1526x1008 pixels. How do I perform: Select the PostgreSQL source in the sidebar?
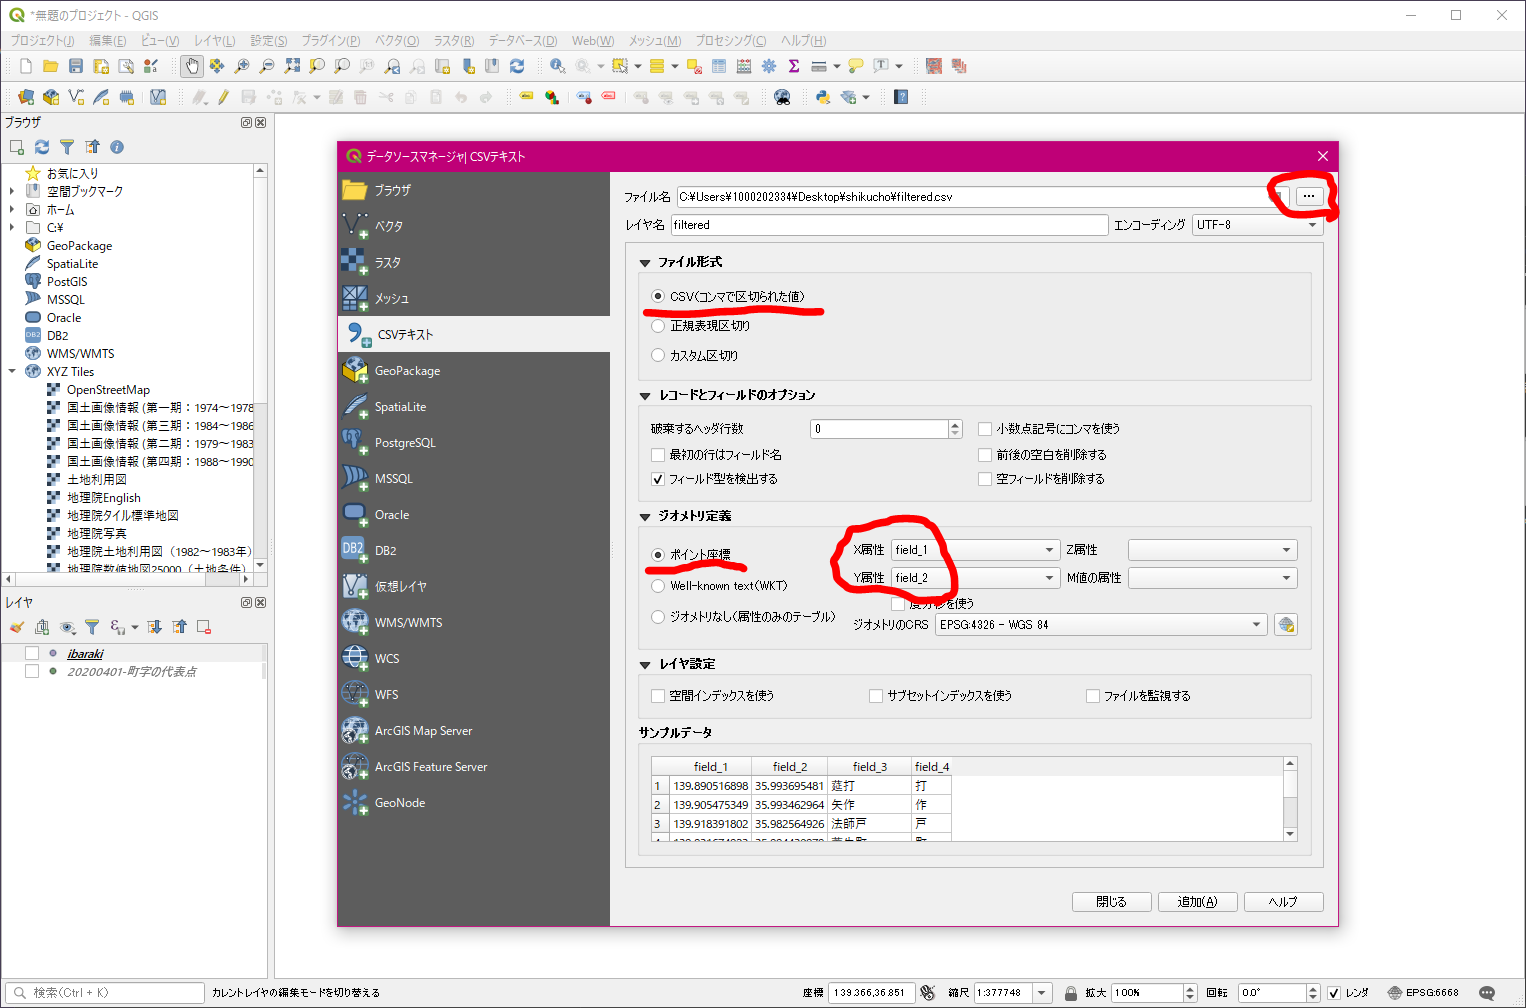coord(405,443)
